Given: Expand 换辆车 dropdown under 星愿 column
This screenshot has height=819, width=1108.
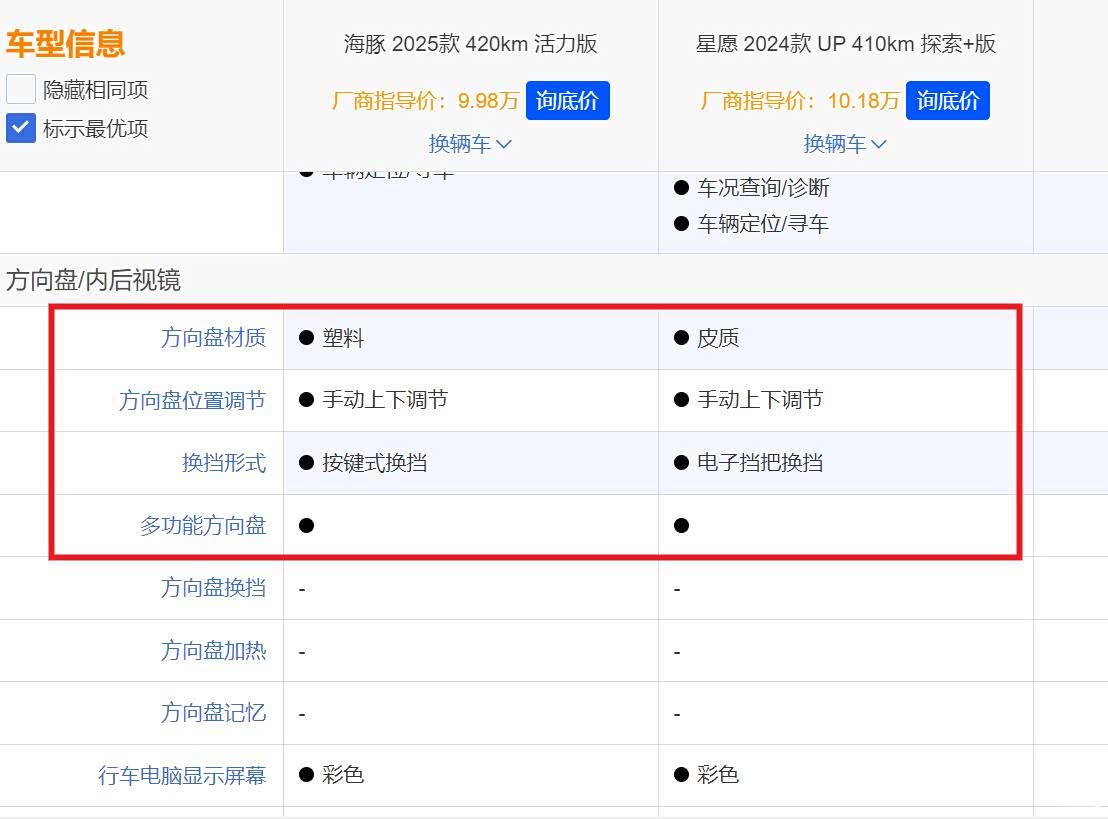Looking at the screenshot, I should coord(845,144).
